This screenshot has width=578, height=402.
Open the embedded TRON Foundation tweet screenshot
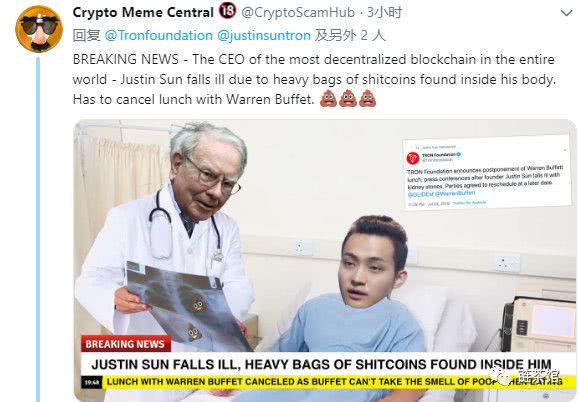coord(486,172)
